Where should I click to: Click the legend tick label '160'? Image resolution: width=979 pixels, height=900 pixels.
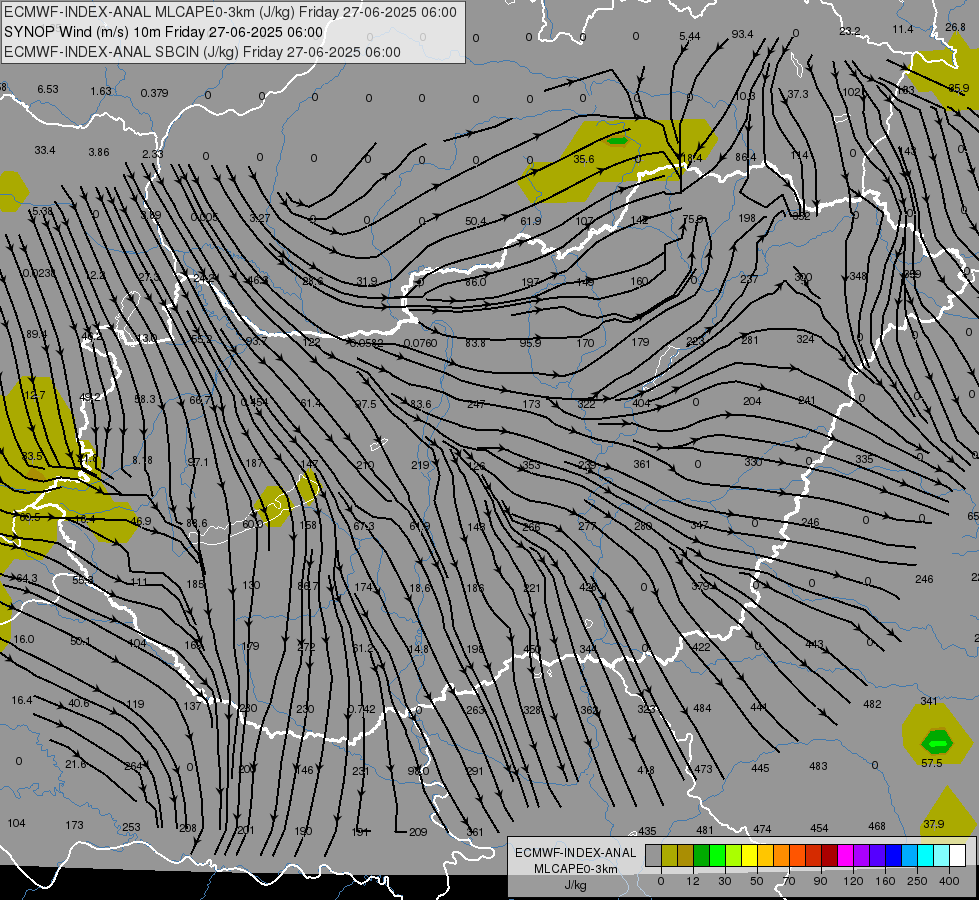click(885, 881)
